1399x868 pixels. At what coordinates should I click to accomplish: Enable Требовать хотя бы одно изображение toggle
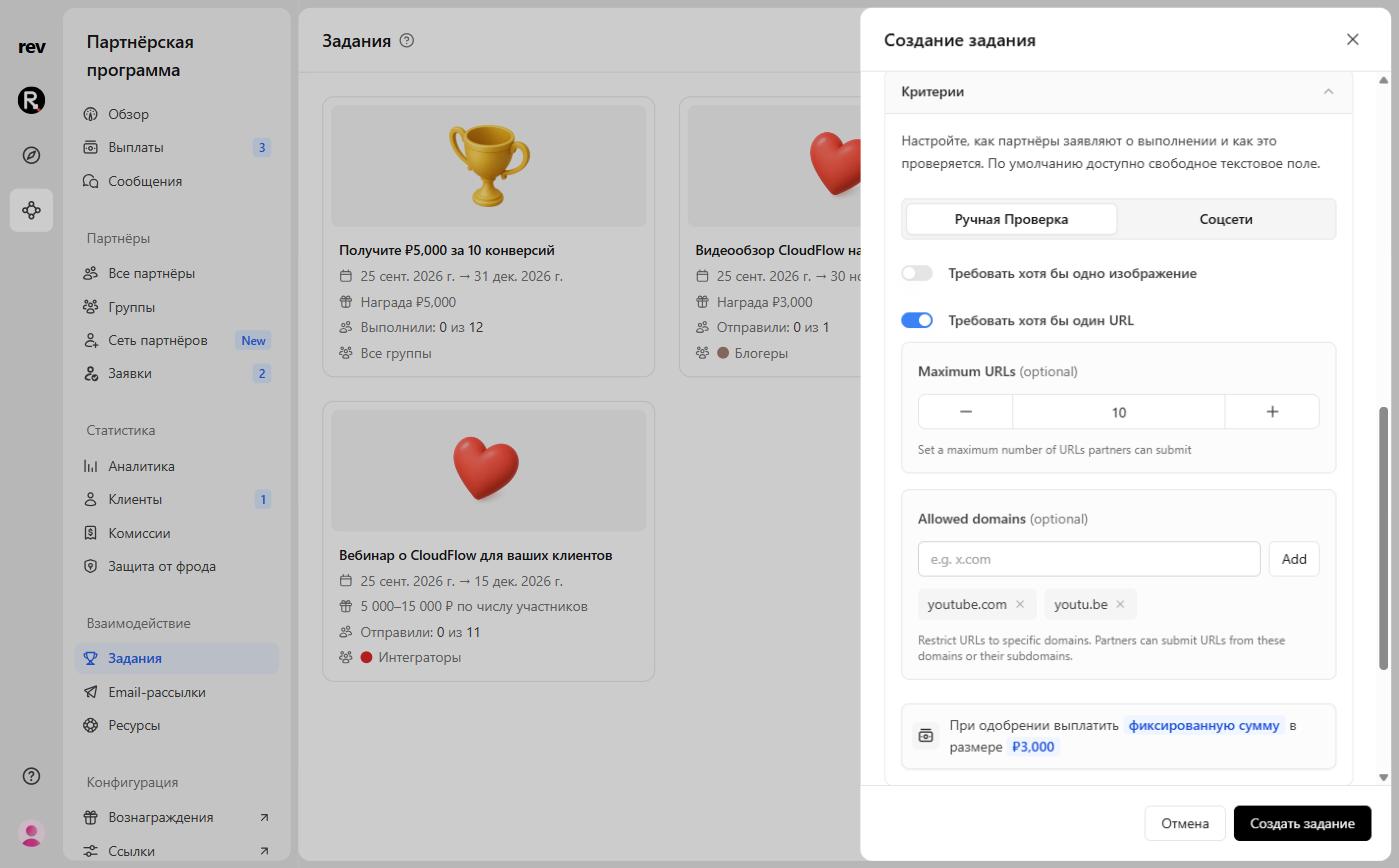click(917, 273)
